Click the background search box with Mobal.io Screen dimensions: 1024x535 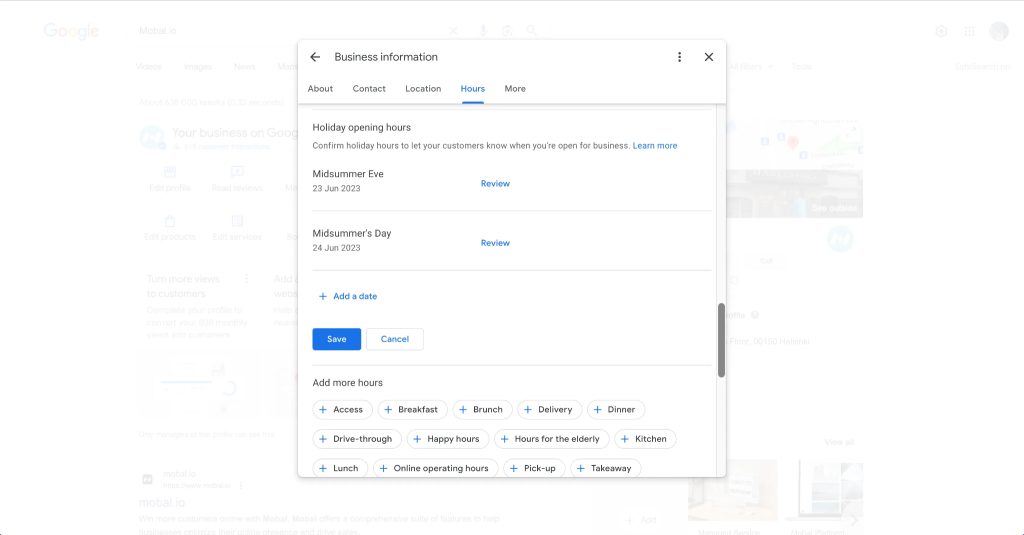[x=287, y=31]
